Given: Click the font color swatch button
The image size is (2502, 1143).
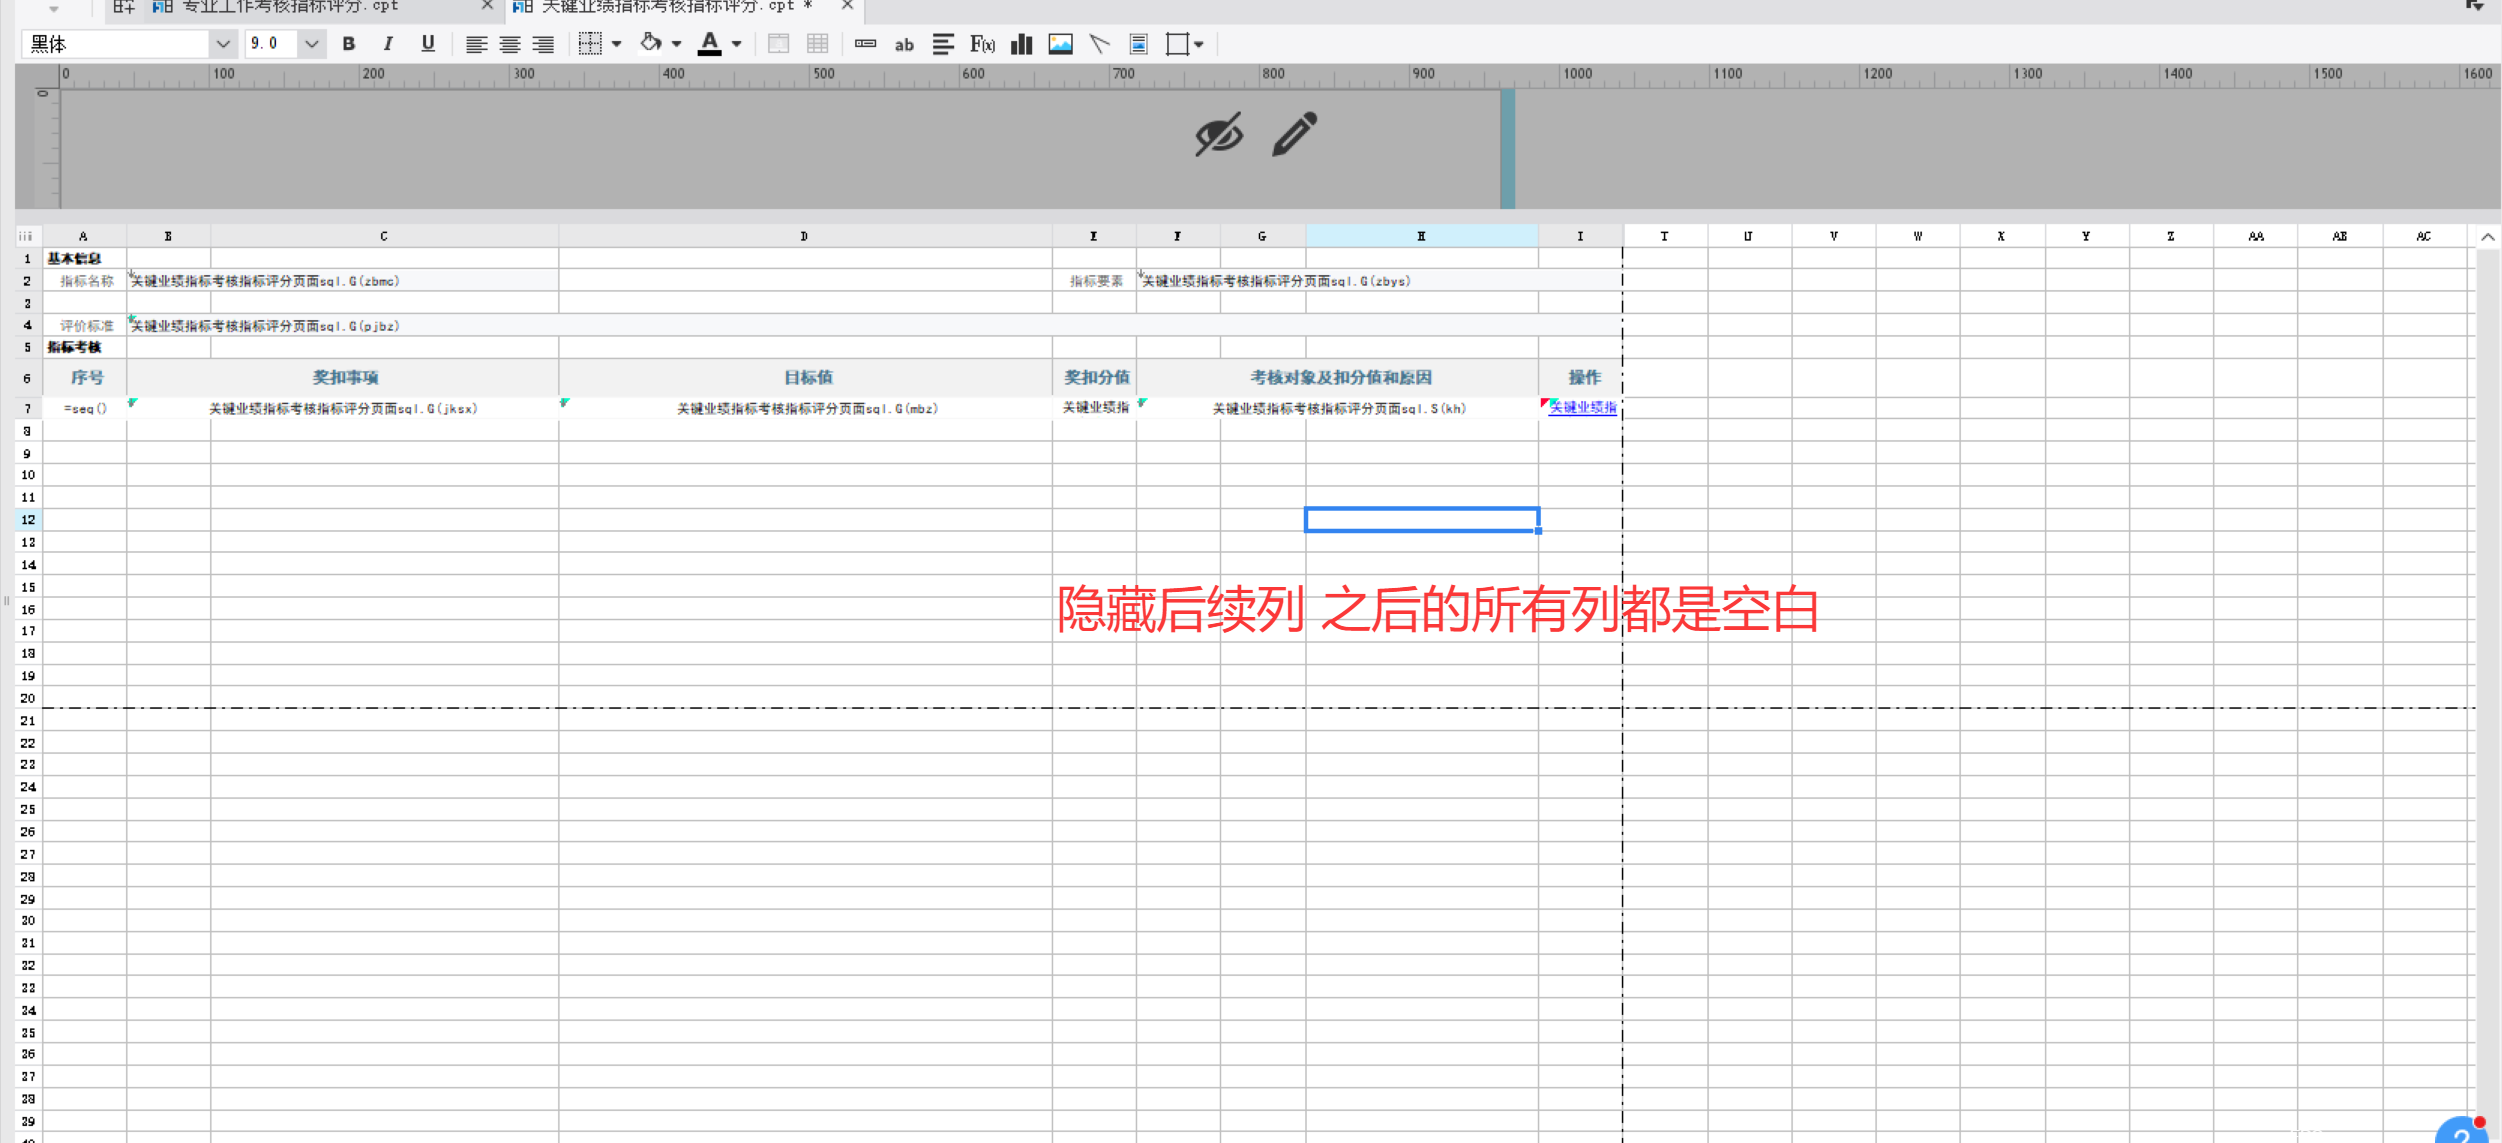Looking at the screenshot, I should 709,44.
